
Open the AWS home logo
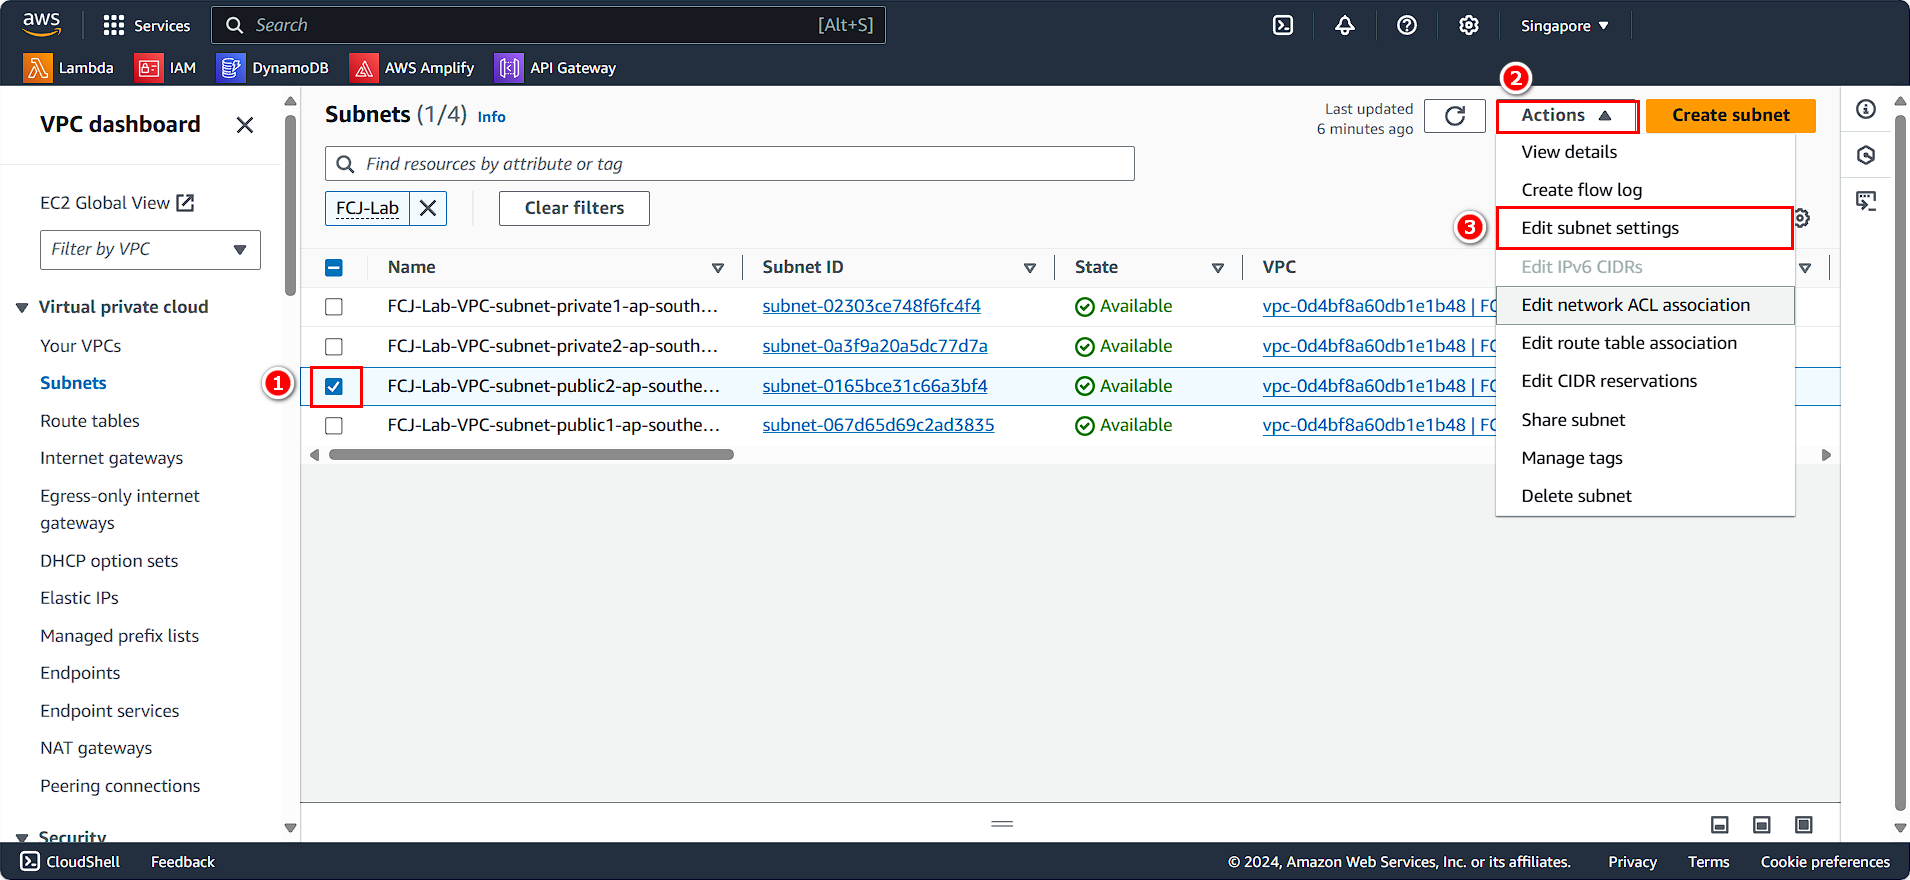click(x=42, y=24)
